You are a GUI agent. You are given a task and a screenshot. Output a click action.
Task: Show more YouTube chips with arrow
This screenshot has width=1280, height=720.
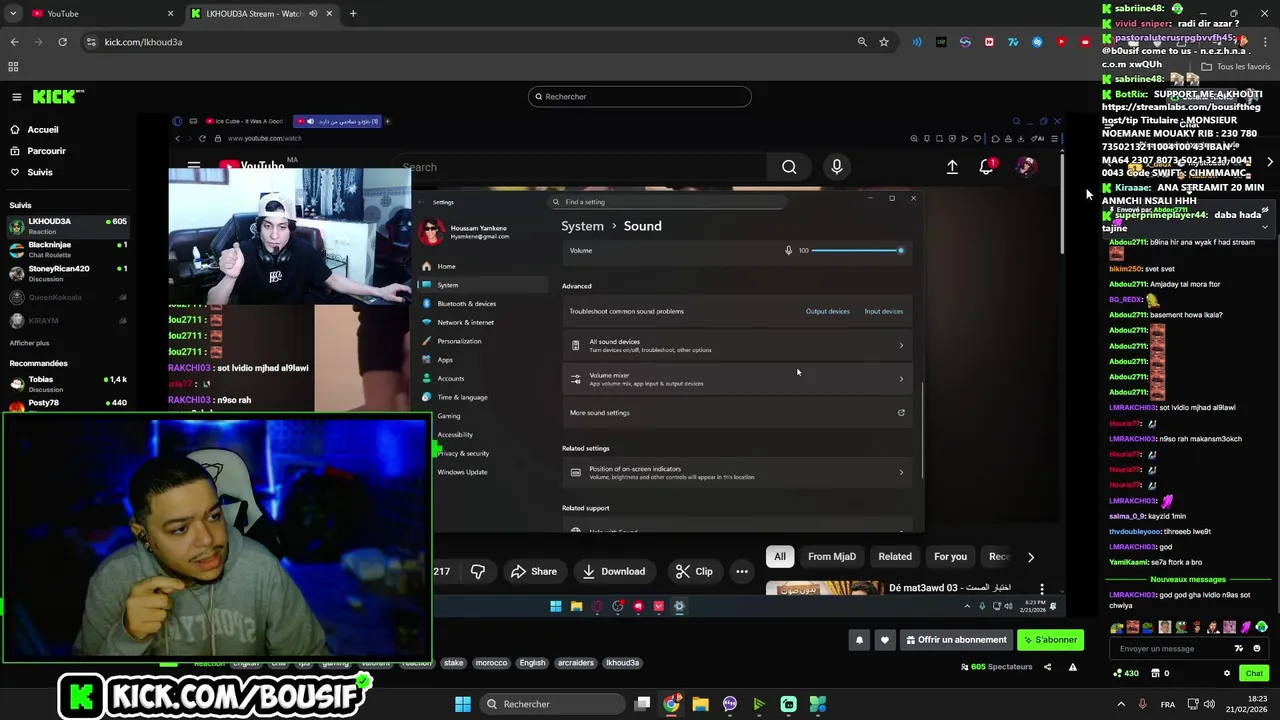point(1031,557)
